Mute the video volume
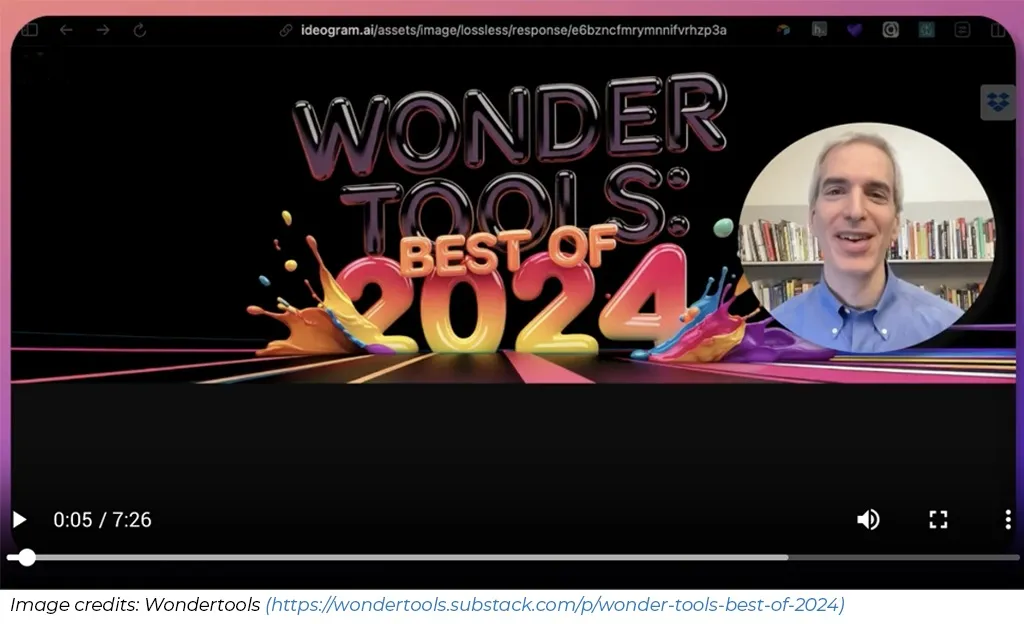The width and height of the screenshot is (1024, 624). click(x=868, y=520)
